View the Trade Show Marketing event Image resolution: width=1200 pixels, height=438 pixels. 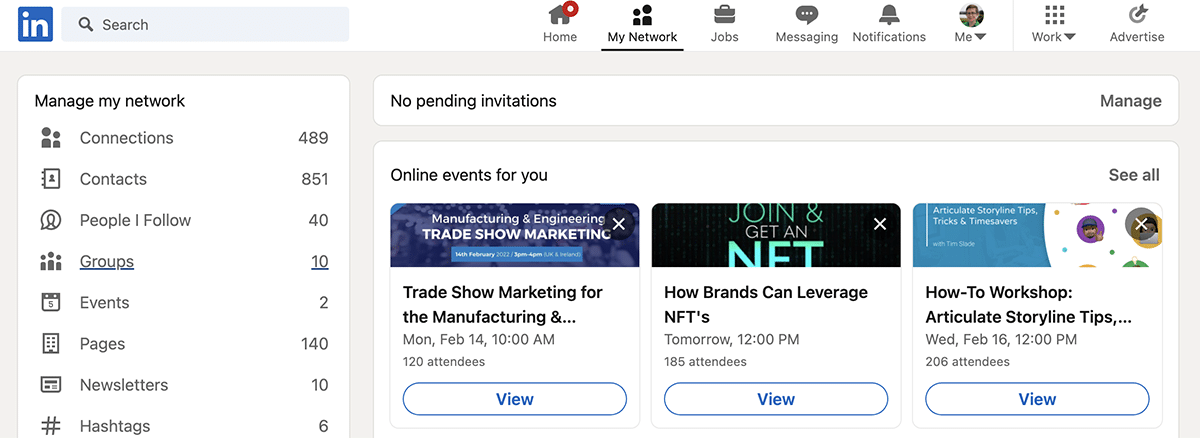[x=515, y=399]
